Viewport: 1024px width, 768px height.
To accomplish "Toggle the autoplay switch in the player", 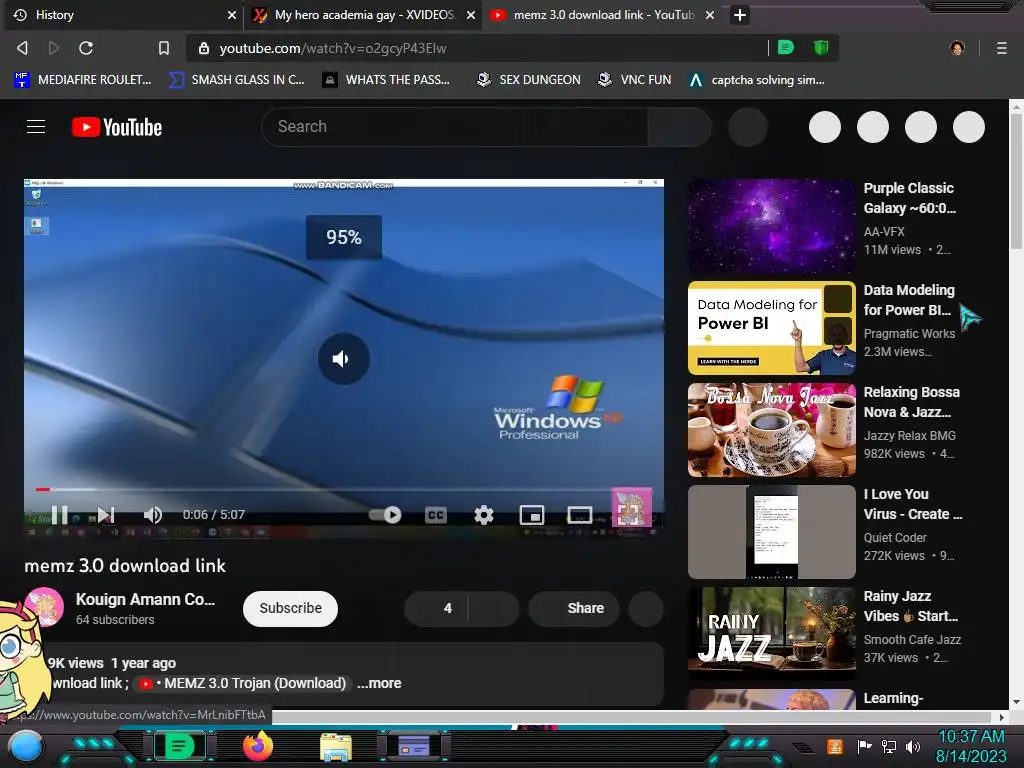I will pyautogui.click(x=385, y=515).
